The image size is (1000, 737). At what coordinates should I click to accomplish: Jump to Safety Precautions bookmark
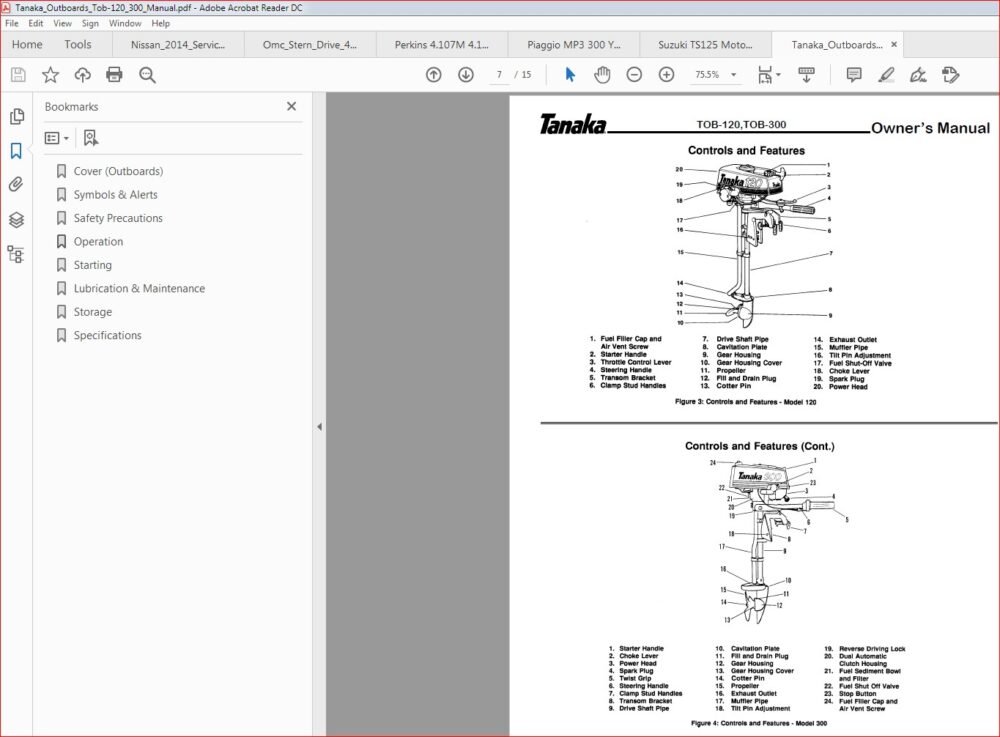(118, 218)
